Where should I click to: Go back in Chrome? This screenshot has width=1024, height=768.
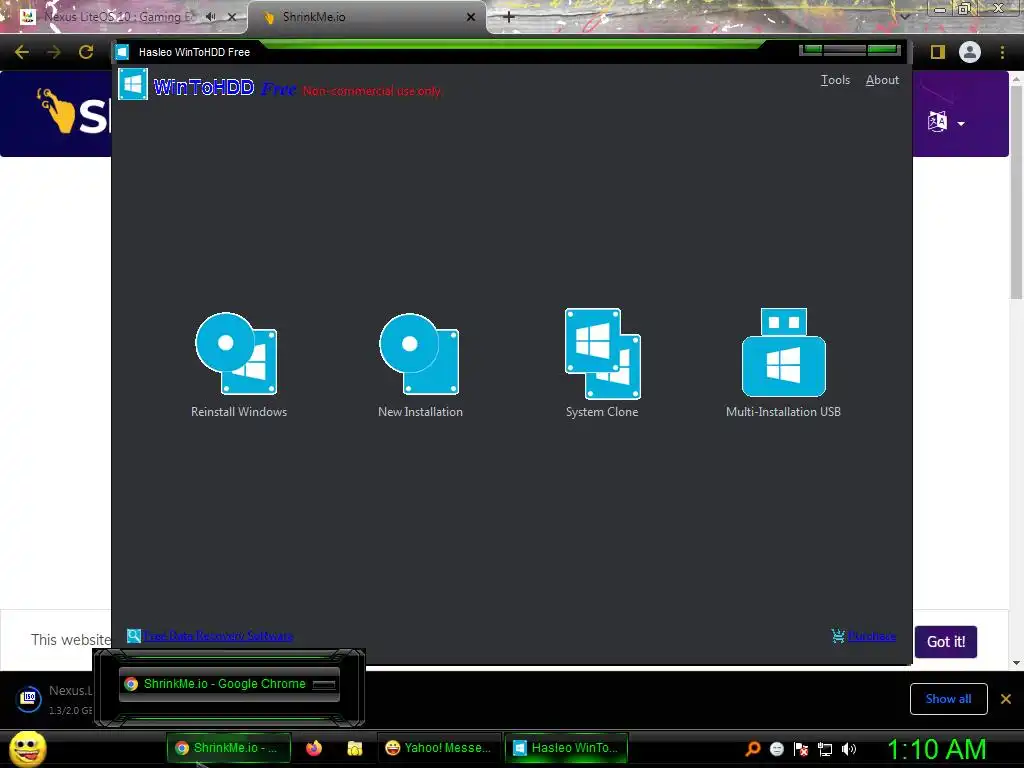pos(22,52)
